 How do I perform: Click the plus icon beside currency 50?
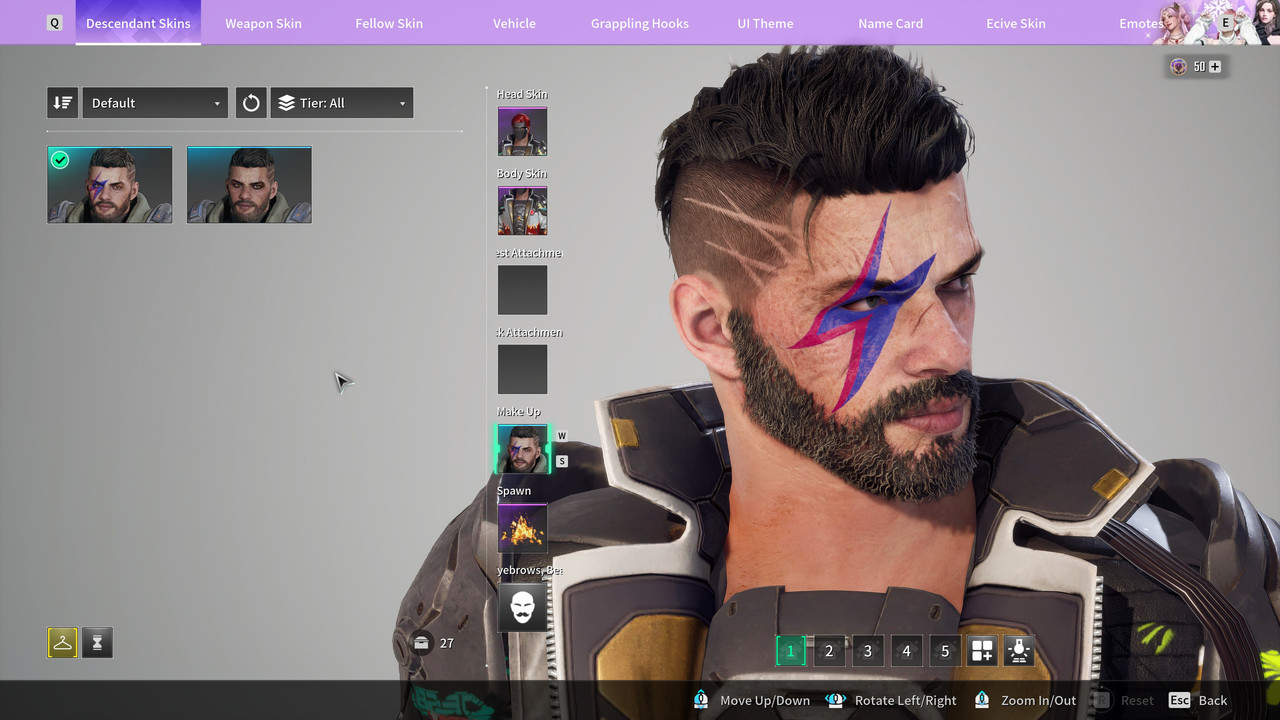(1215, 67)
